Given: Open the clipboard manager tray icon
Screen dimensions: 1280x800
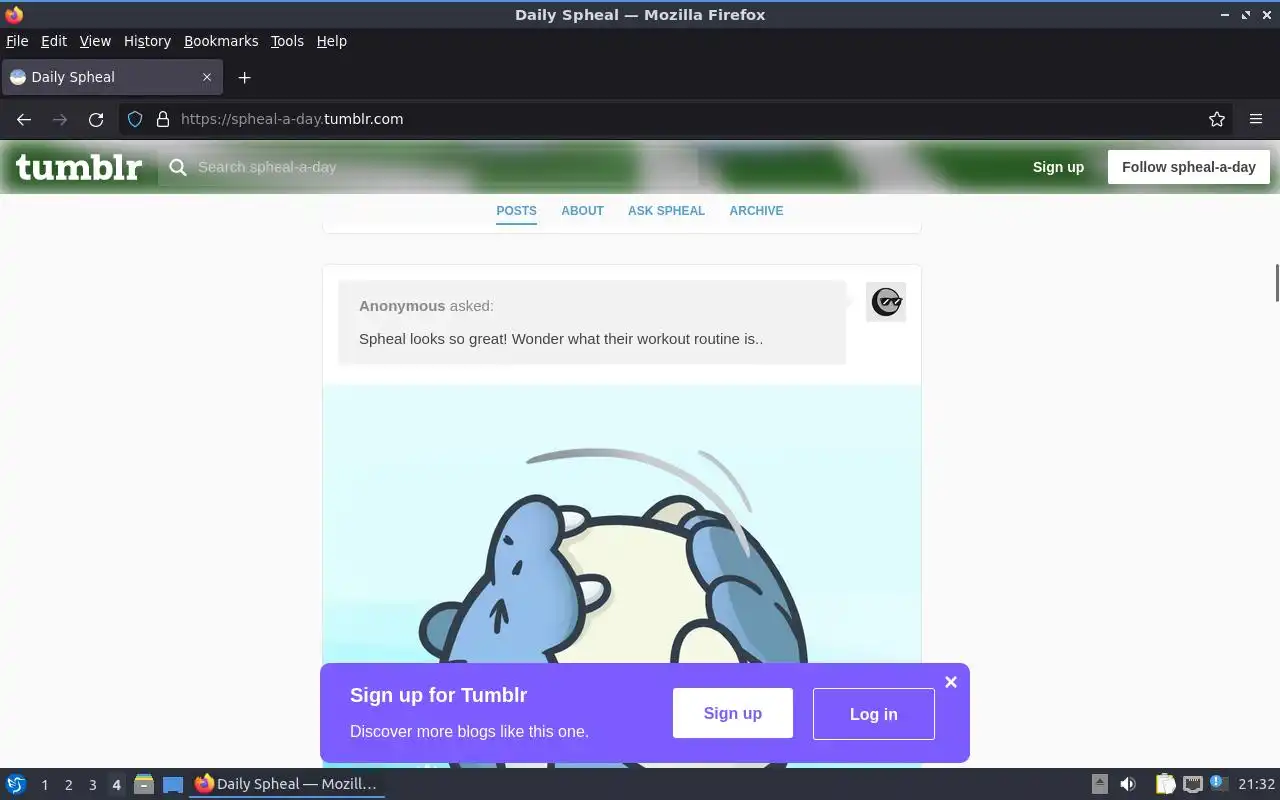Looking at the screenshot, I should [1165, 784].
